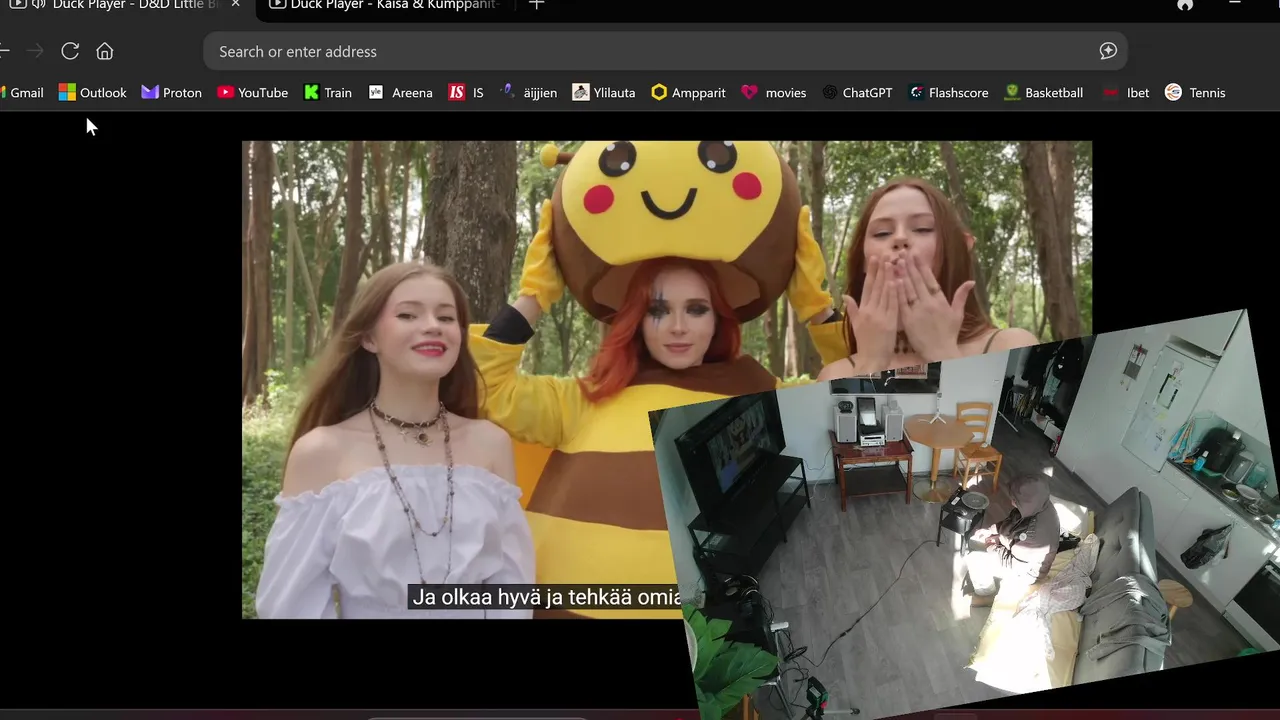Minimize the browser window
1280x720 pixels.
pos(1235,4)
